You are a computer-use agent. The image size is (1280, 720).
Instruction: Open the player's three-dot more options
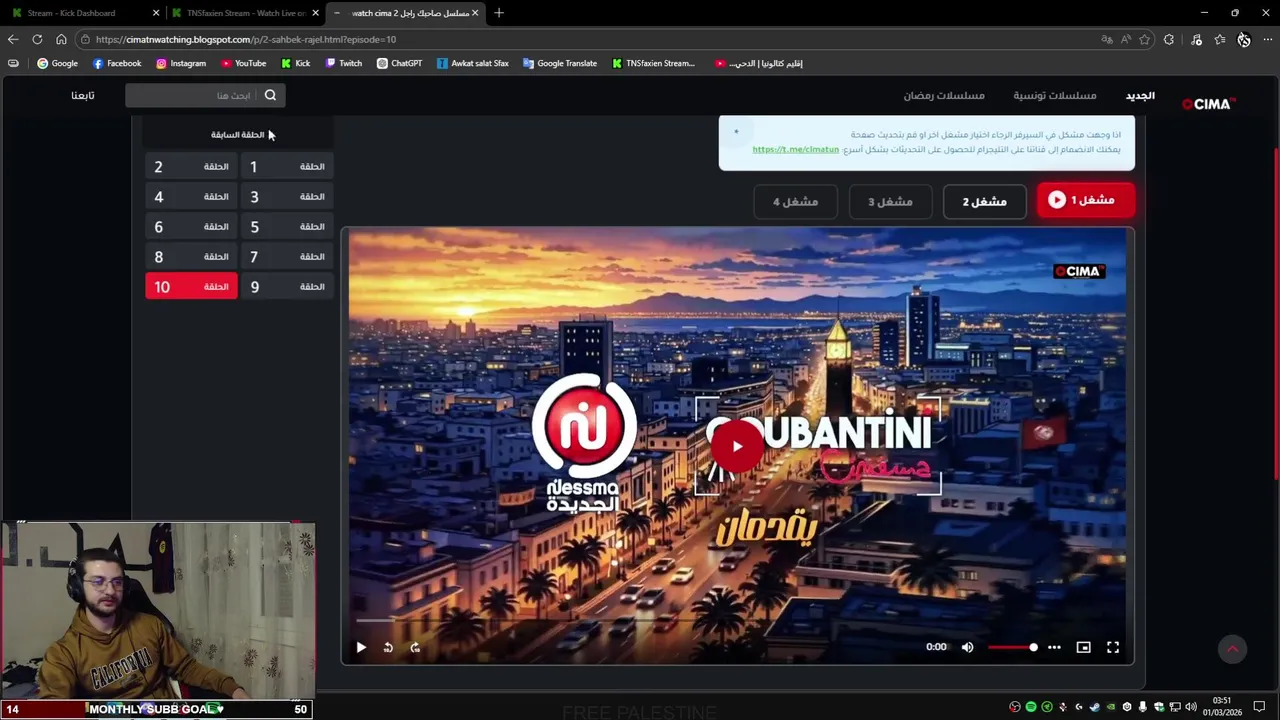(x=1054, y=647)
